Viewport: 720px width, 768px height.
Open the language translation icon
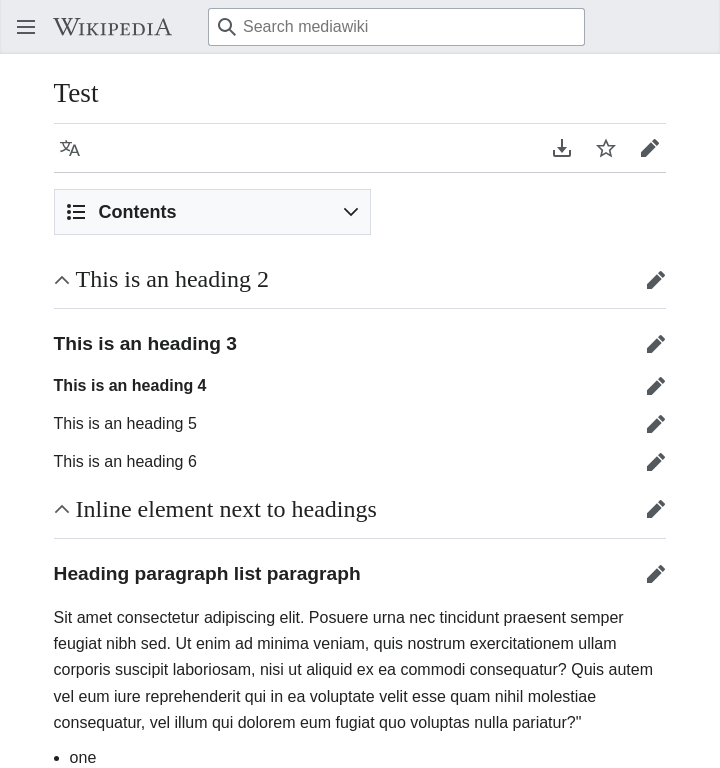[x=70, y=148]
